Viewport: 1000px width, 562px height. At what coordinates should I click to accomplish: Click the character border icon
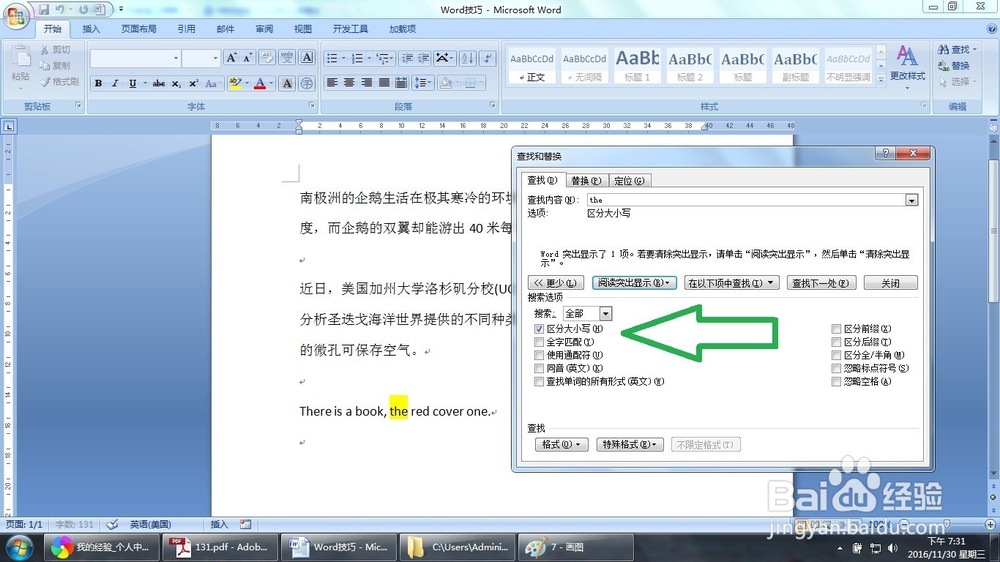(x=307, y=58)
